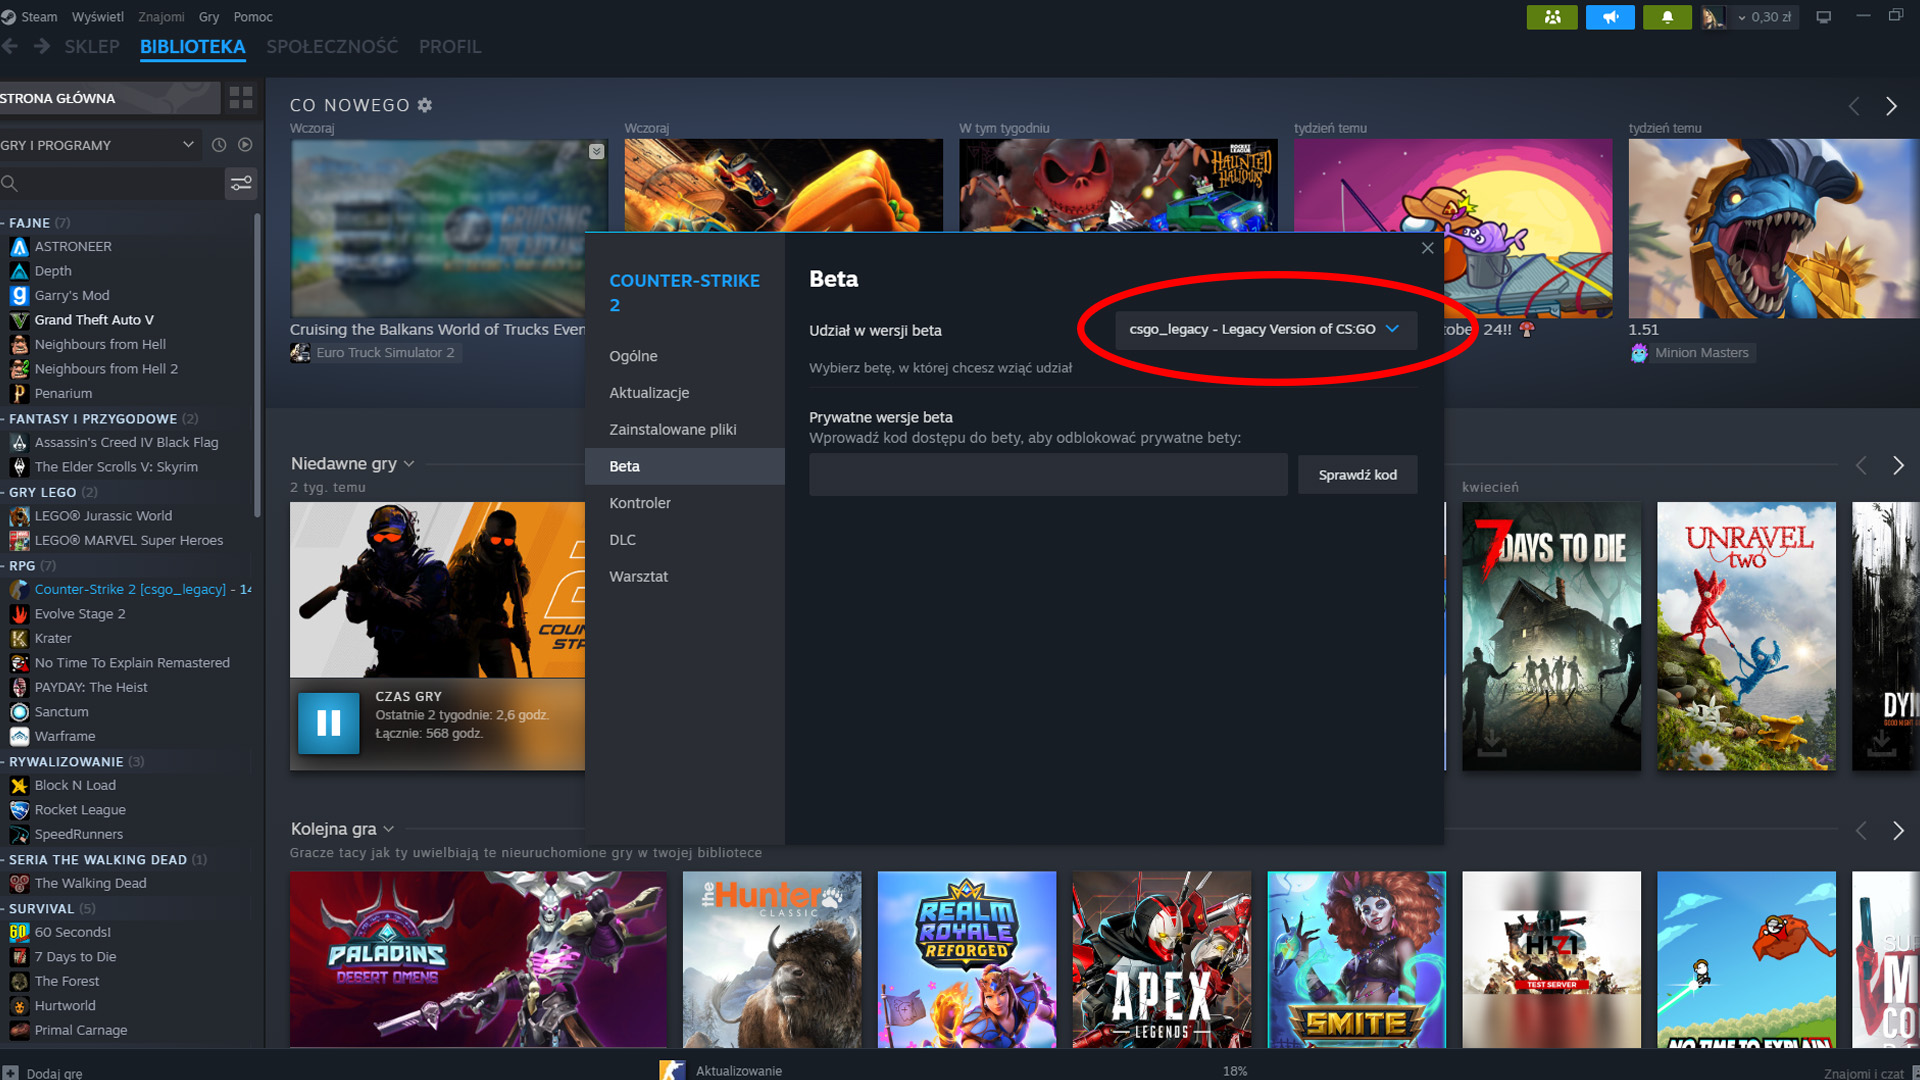
Task: Open the wallet balance 0,30 zł dropdown
Action: click(1765, 17)
